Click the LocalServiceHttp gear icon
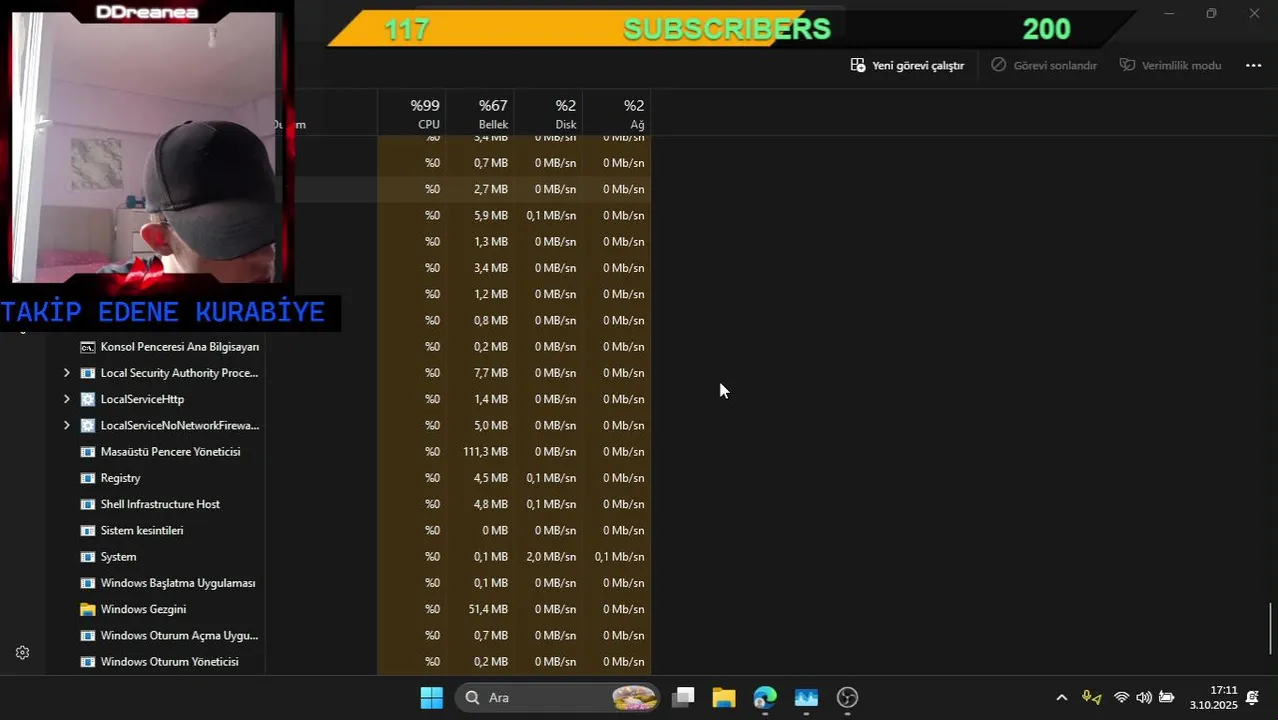Screen dimensions: 1278x720 (x=88, y=399)
